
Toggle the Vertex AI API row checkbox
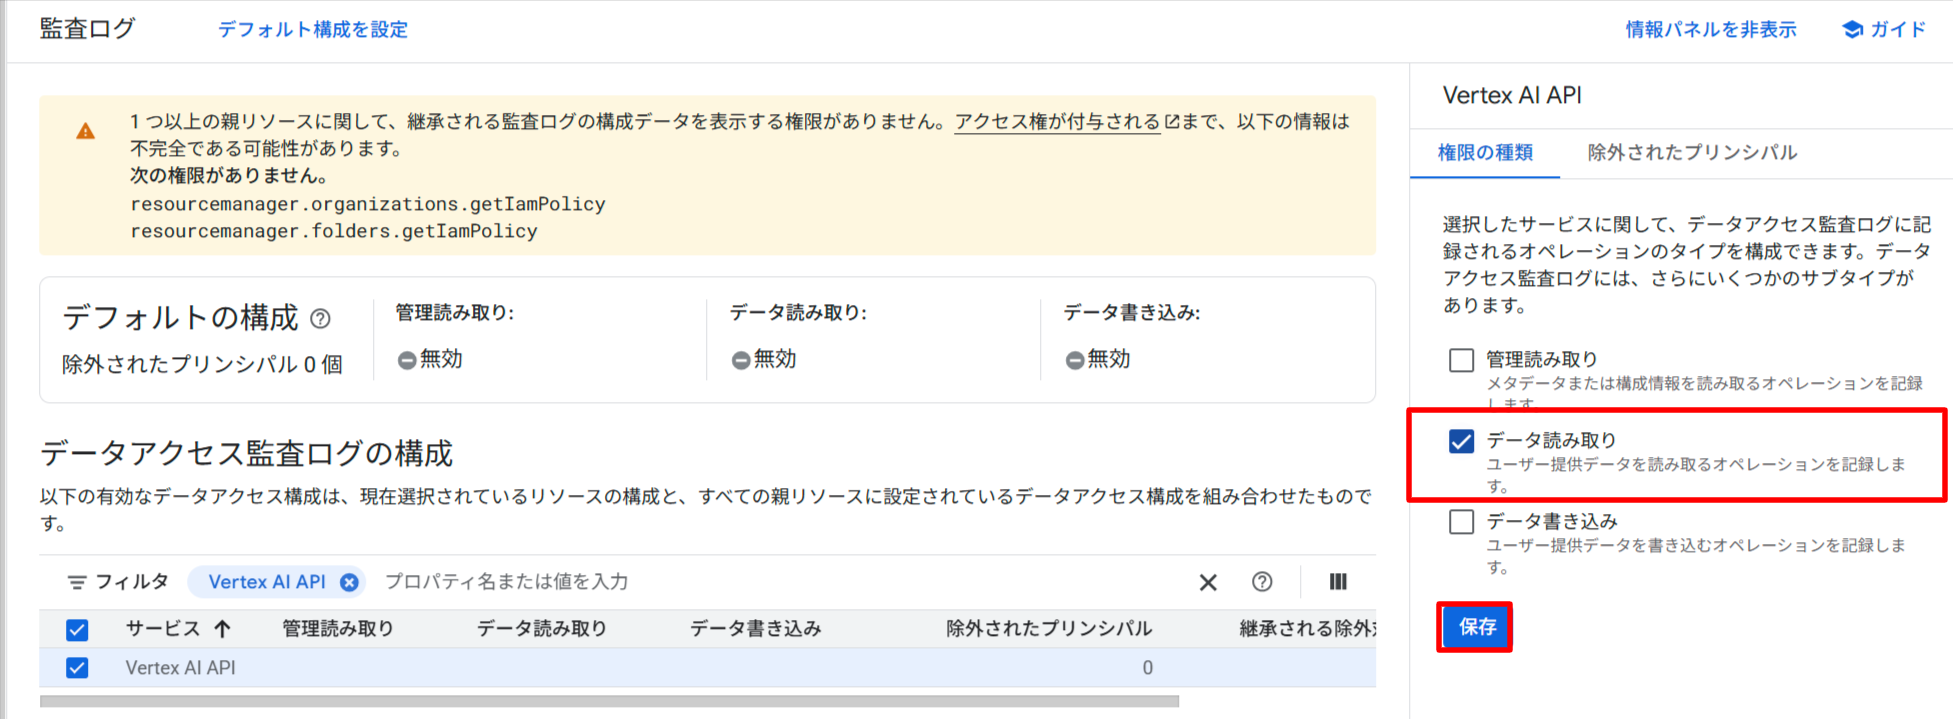tap(77, 667)
